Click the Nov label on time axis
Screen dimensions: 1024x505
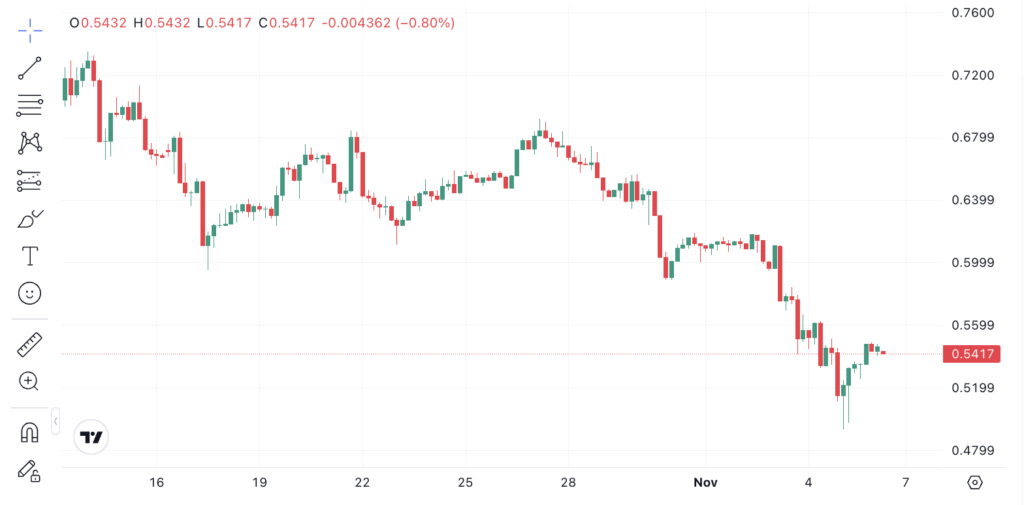click(x=706, y=482)
